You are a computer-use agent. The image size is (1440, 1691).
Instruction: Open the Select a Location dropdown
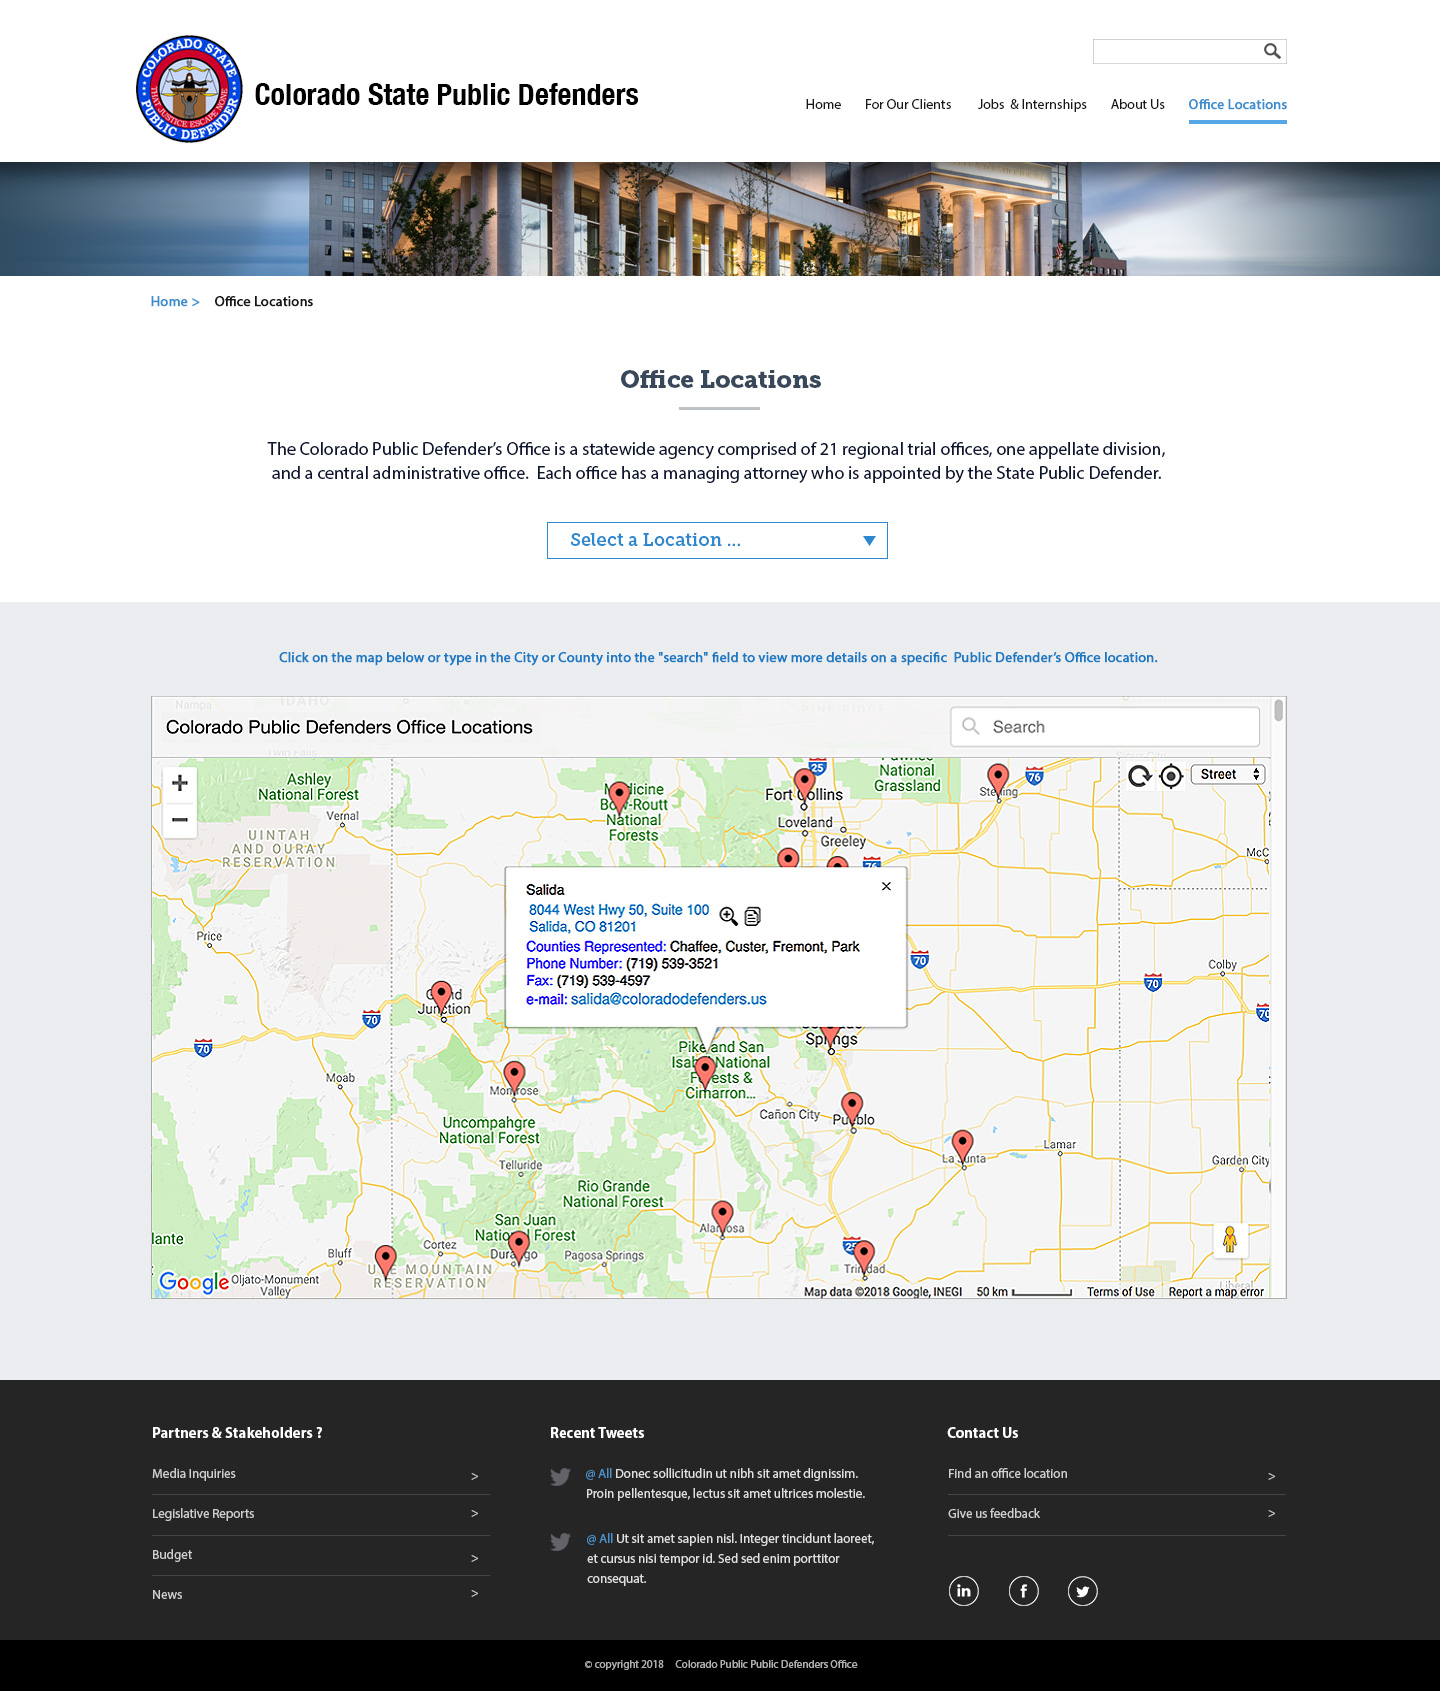point(717,540)
